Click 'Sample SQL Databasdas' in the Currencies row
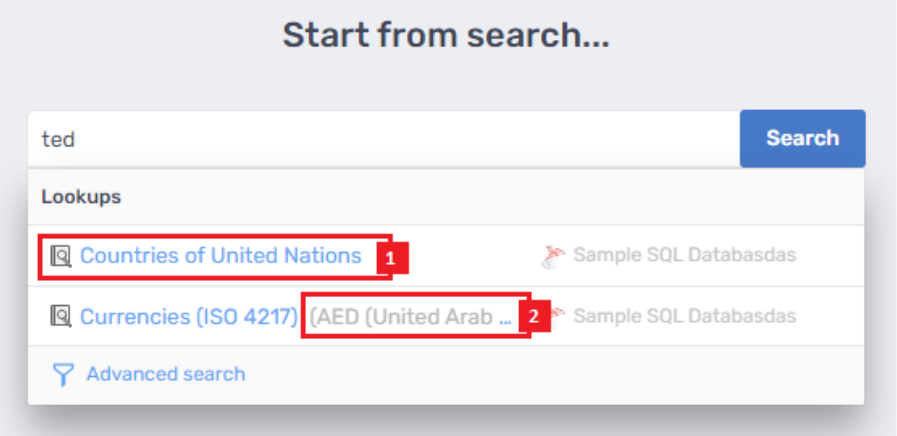Viewport: 897px width, 436px height. pos(684,317)
